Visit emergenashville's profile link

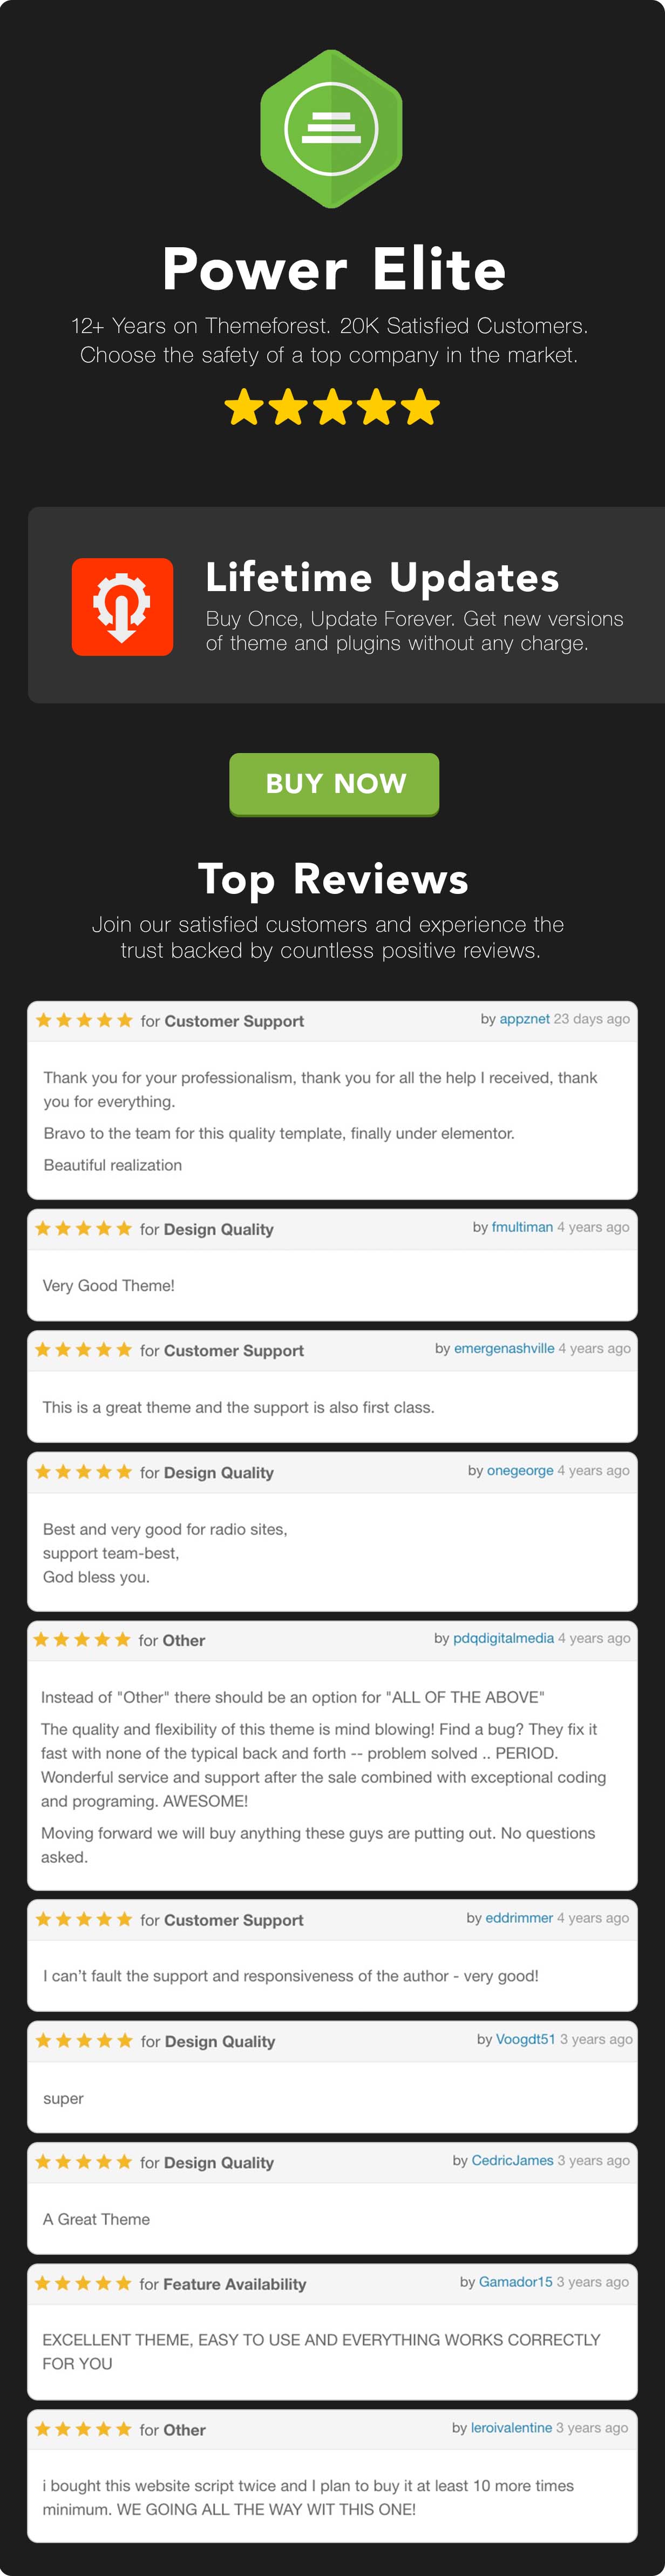(x=504, y=1348)
